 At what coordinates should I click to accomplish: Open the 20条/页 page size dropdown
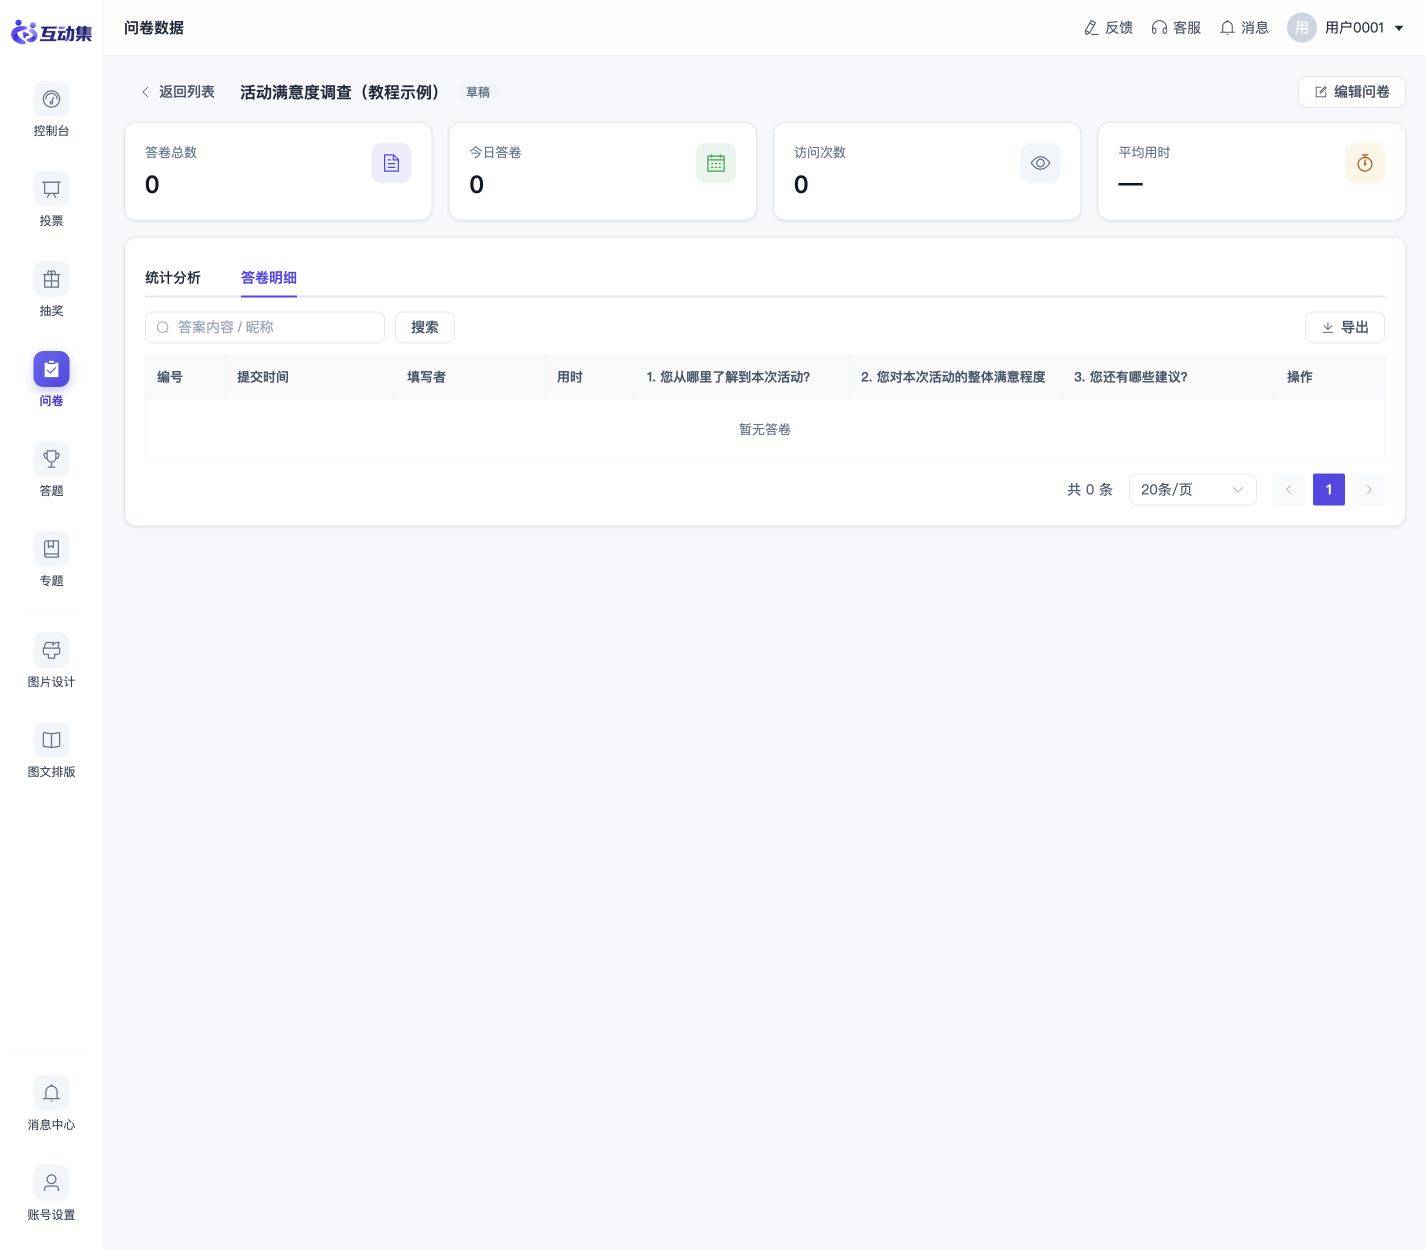[1192, 490]
